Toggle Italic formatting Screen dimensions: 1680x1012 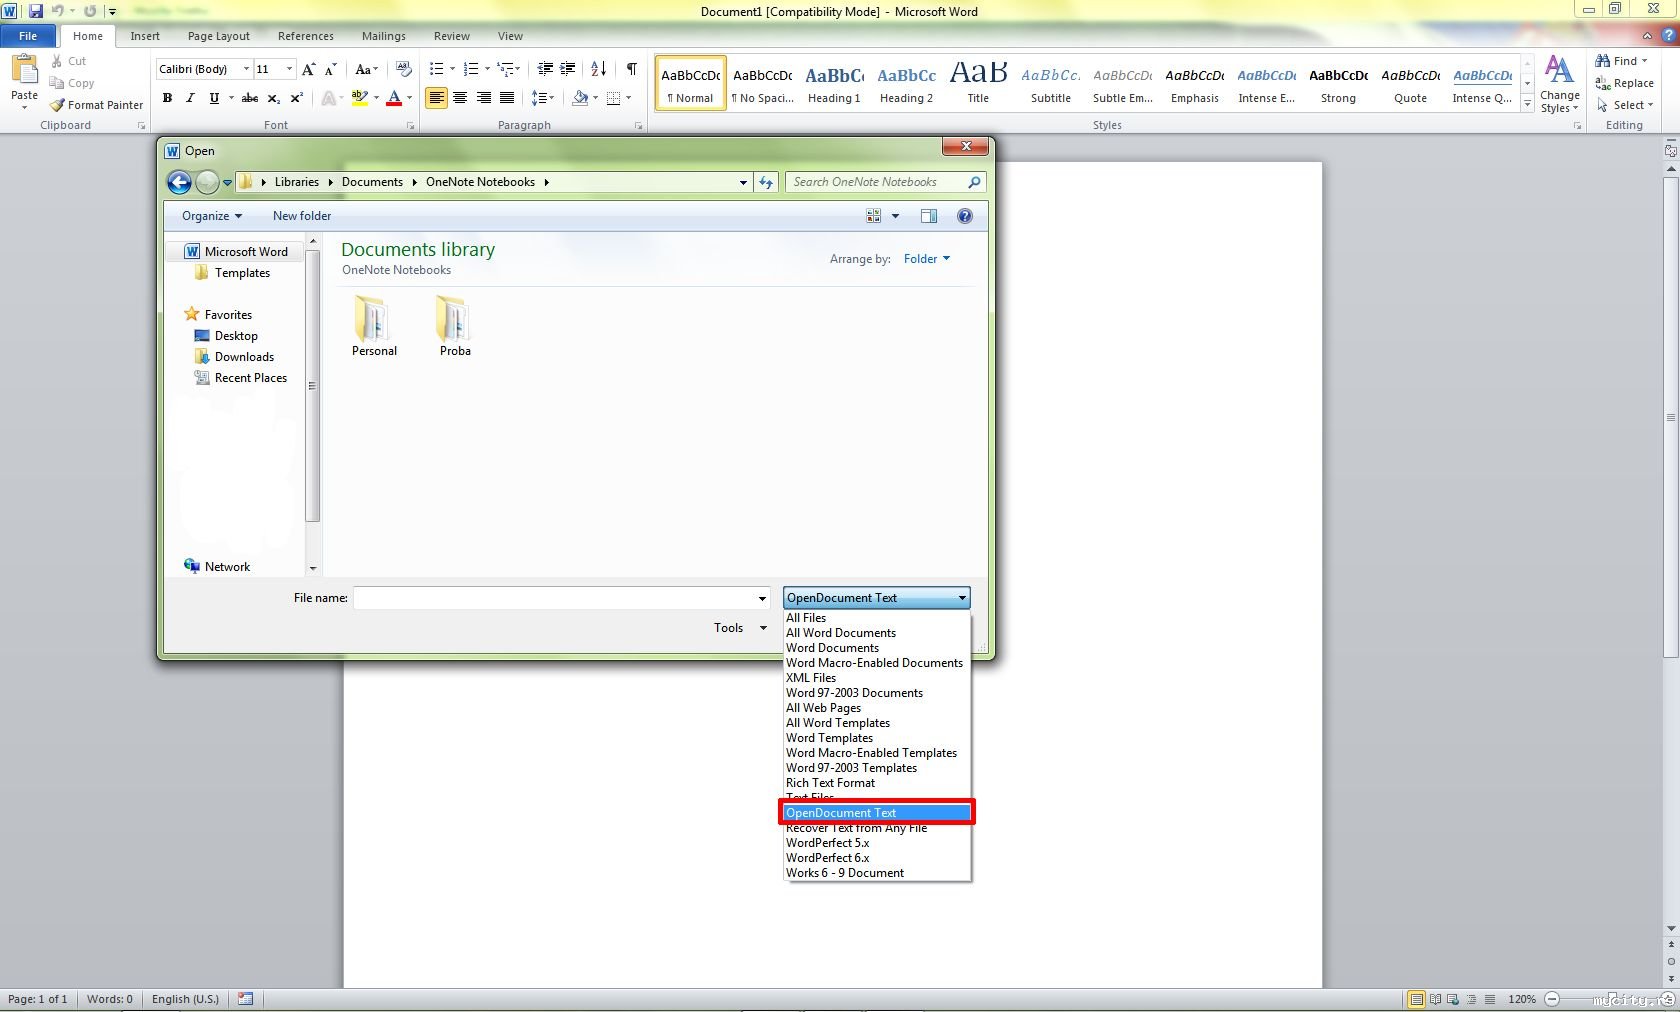tap(190, 98)
